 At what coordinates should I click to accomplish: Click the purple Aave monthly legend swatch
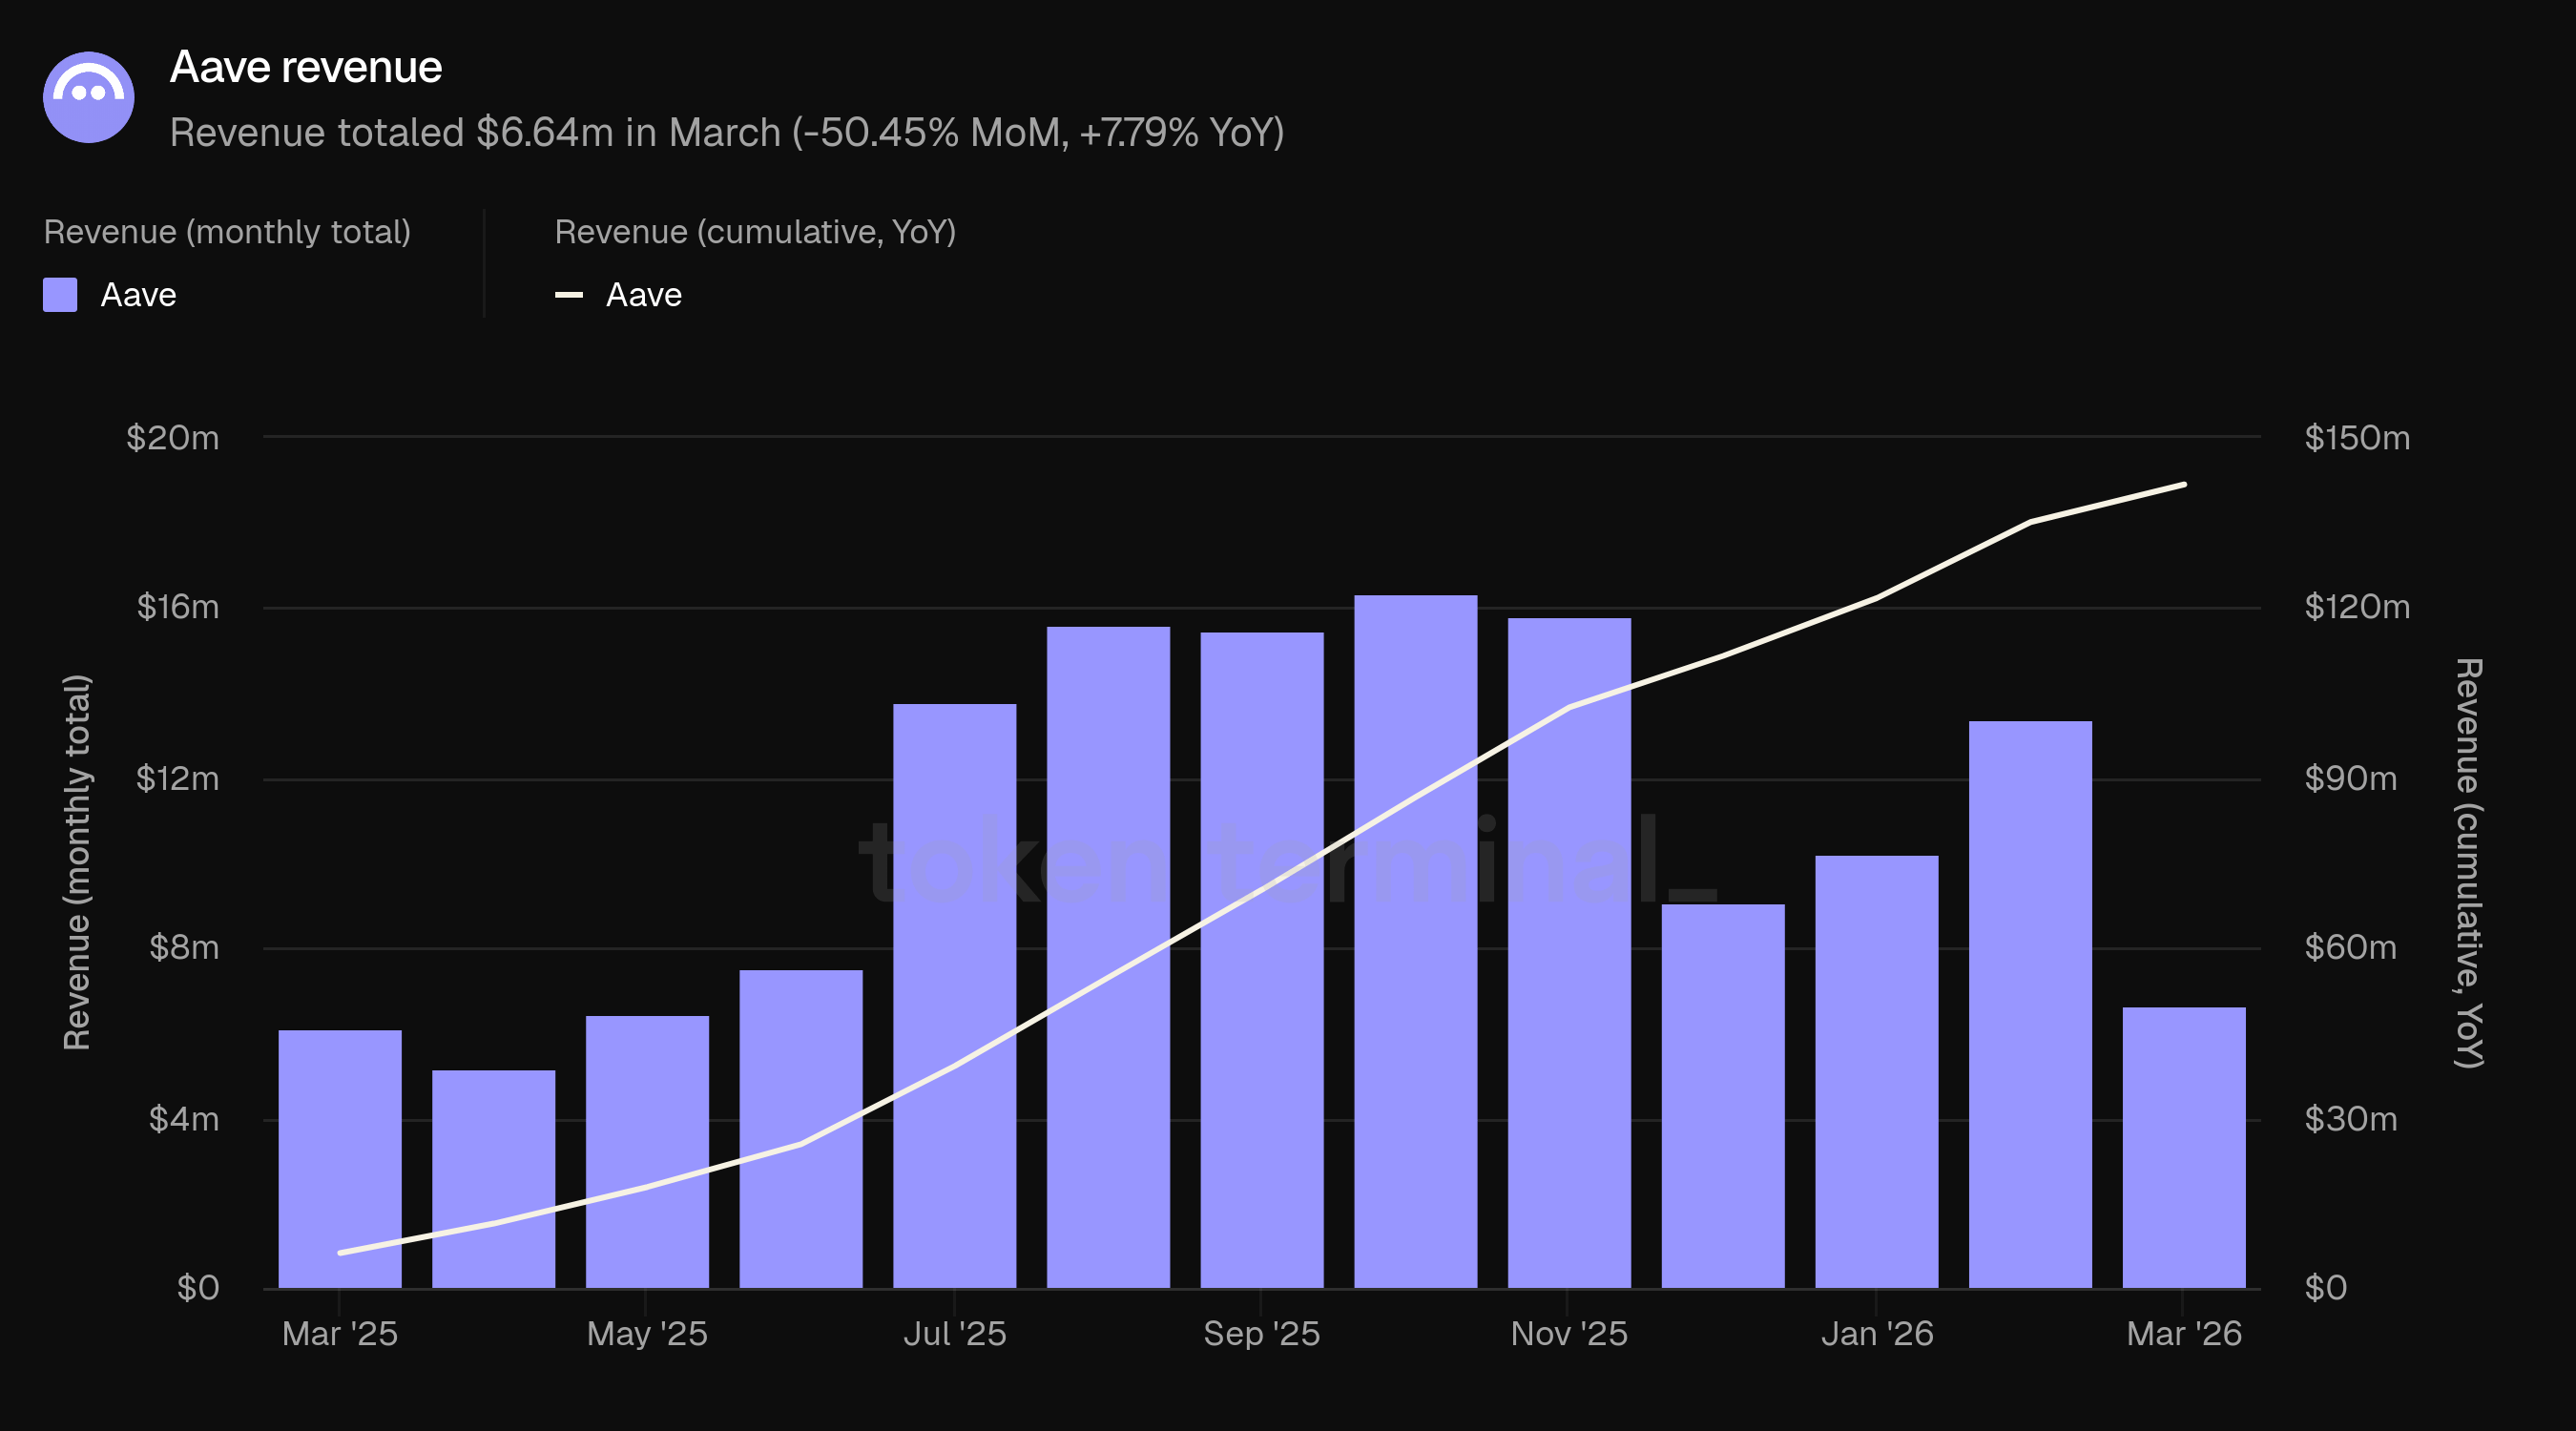pyautogui.click(x=60, y=295)
